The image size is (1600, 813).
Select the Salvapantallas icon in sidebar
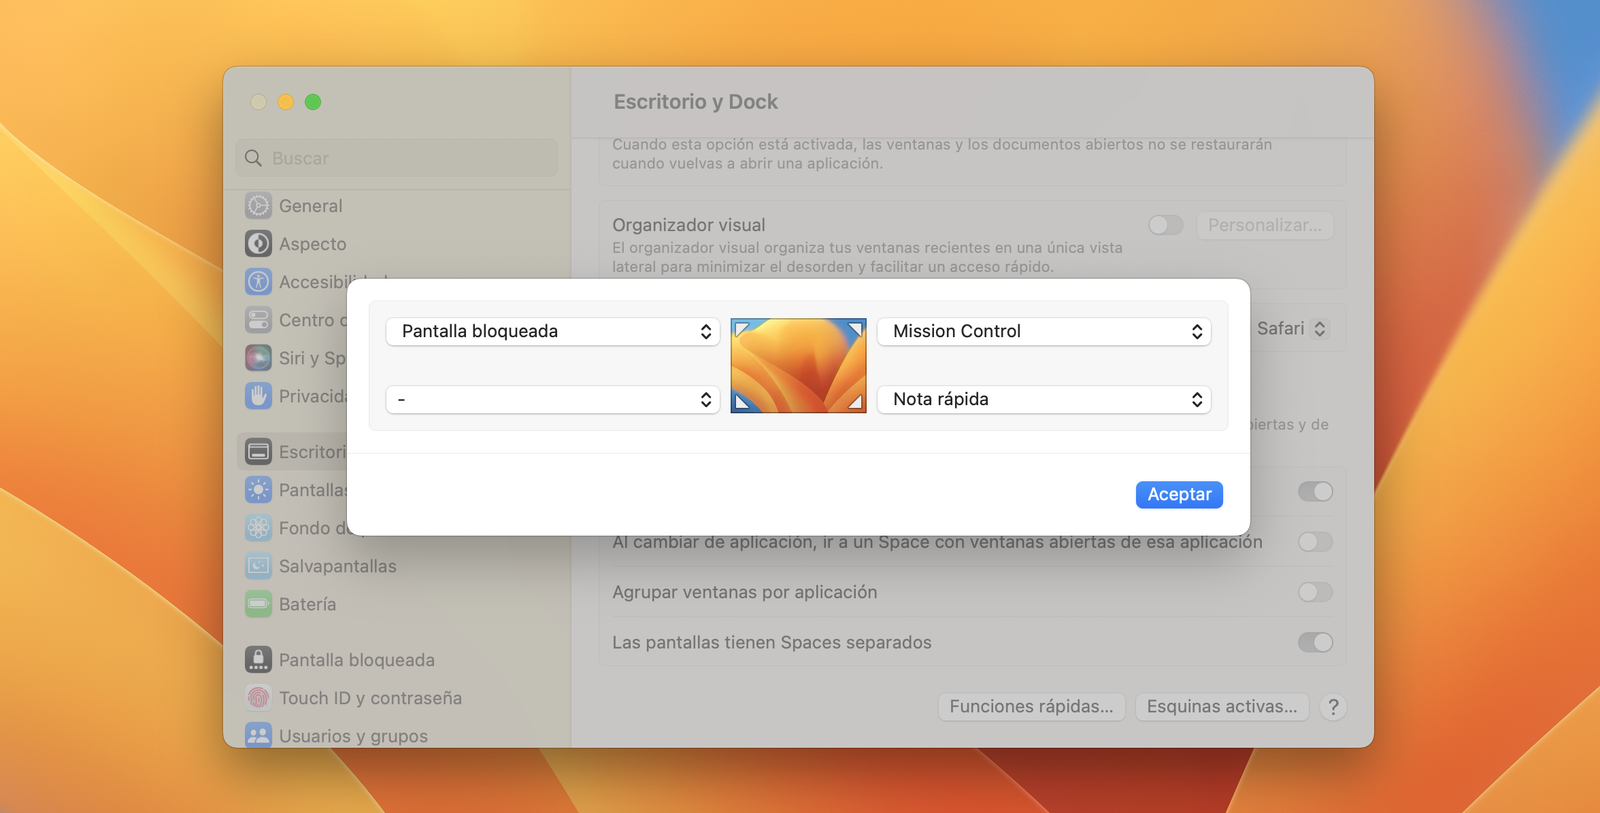pyautogui.click(x=258, y=566)
